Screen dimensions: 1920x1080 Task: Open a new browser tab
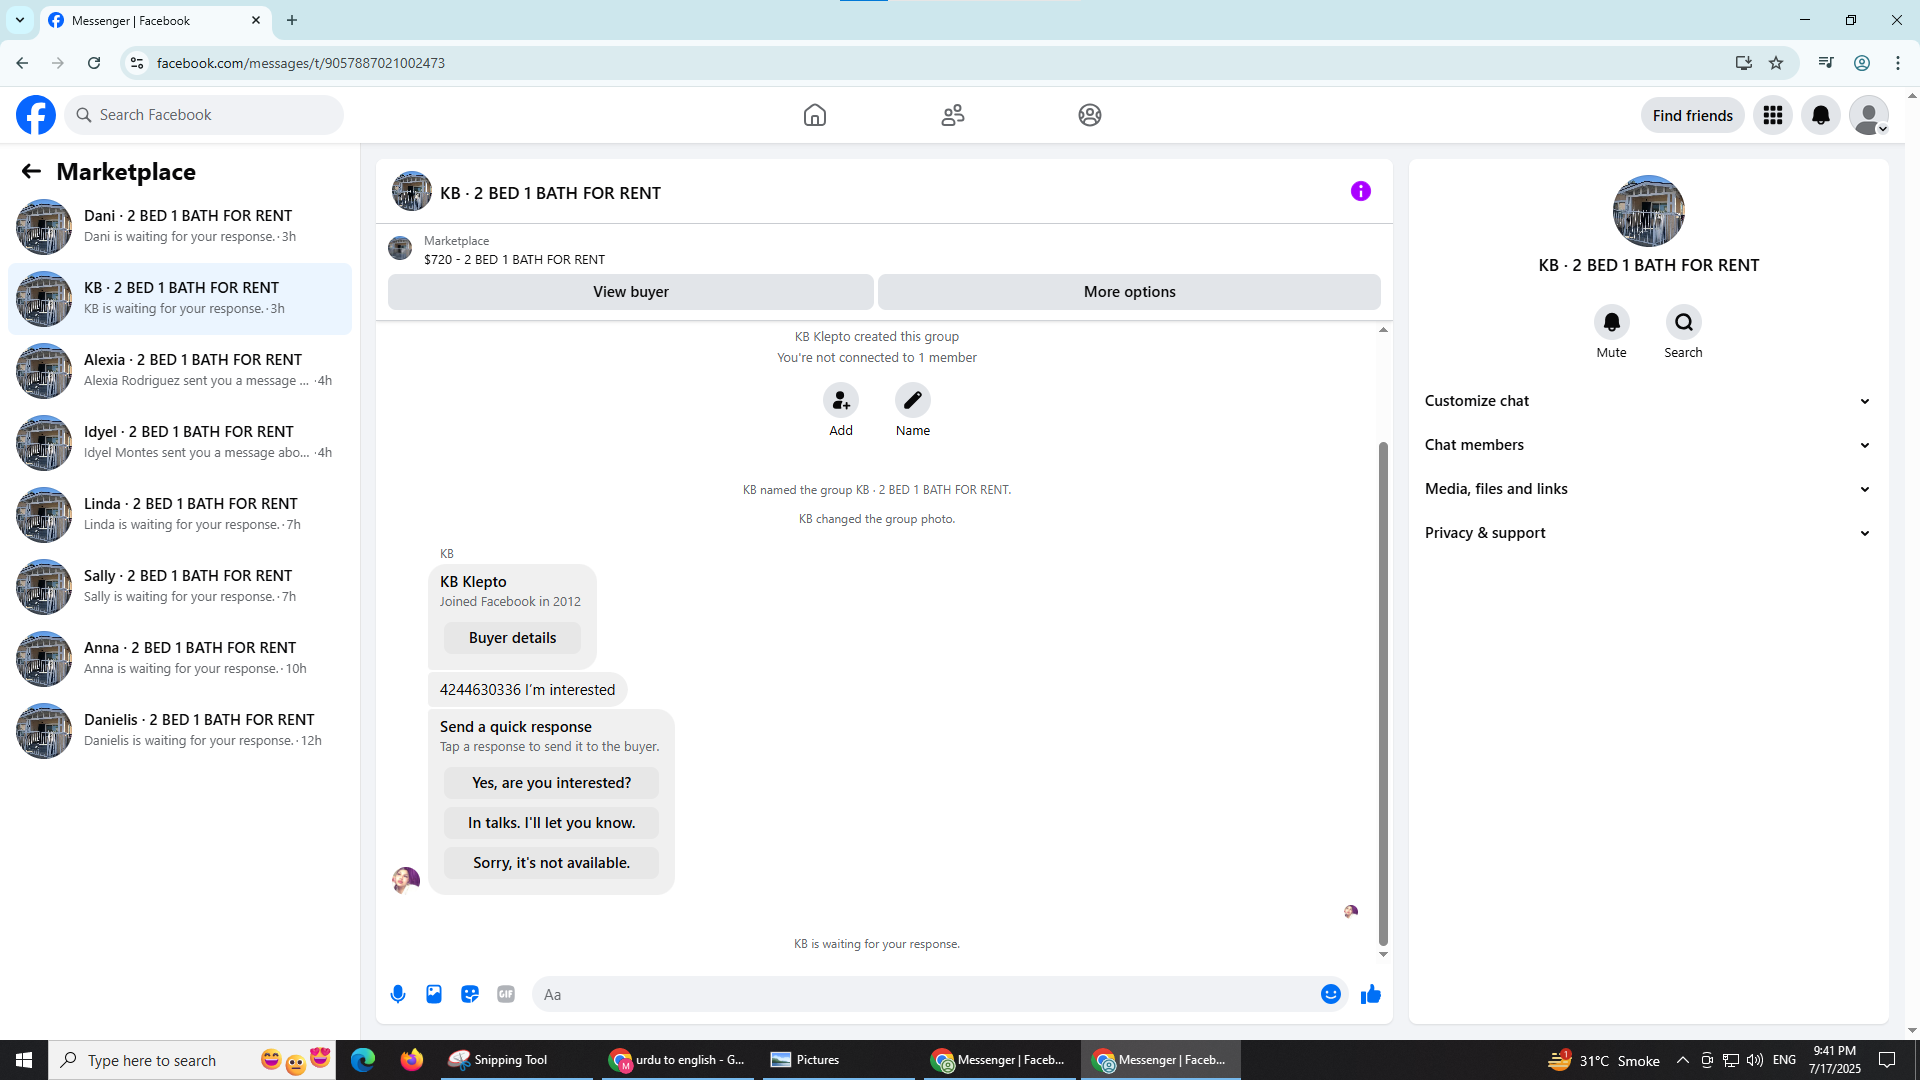[x=292, y=20]
